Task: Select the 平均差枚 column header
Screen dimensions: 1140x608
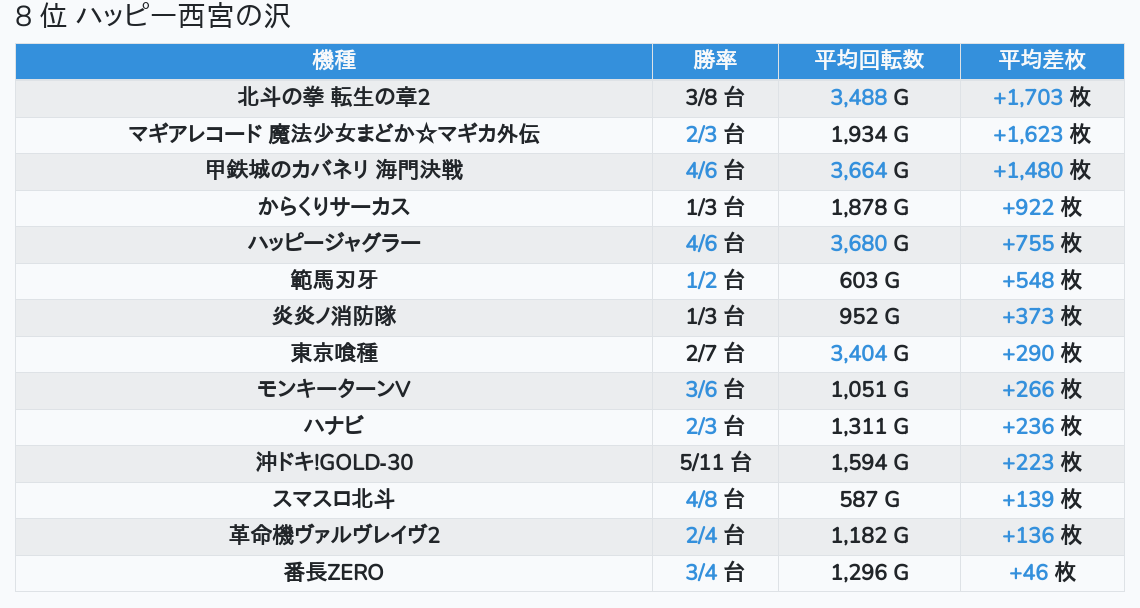Action: click(x=1041, y=60)
